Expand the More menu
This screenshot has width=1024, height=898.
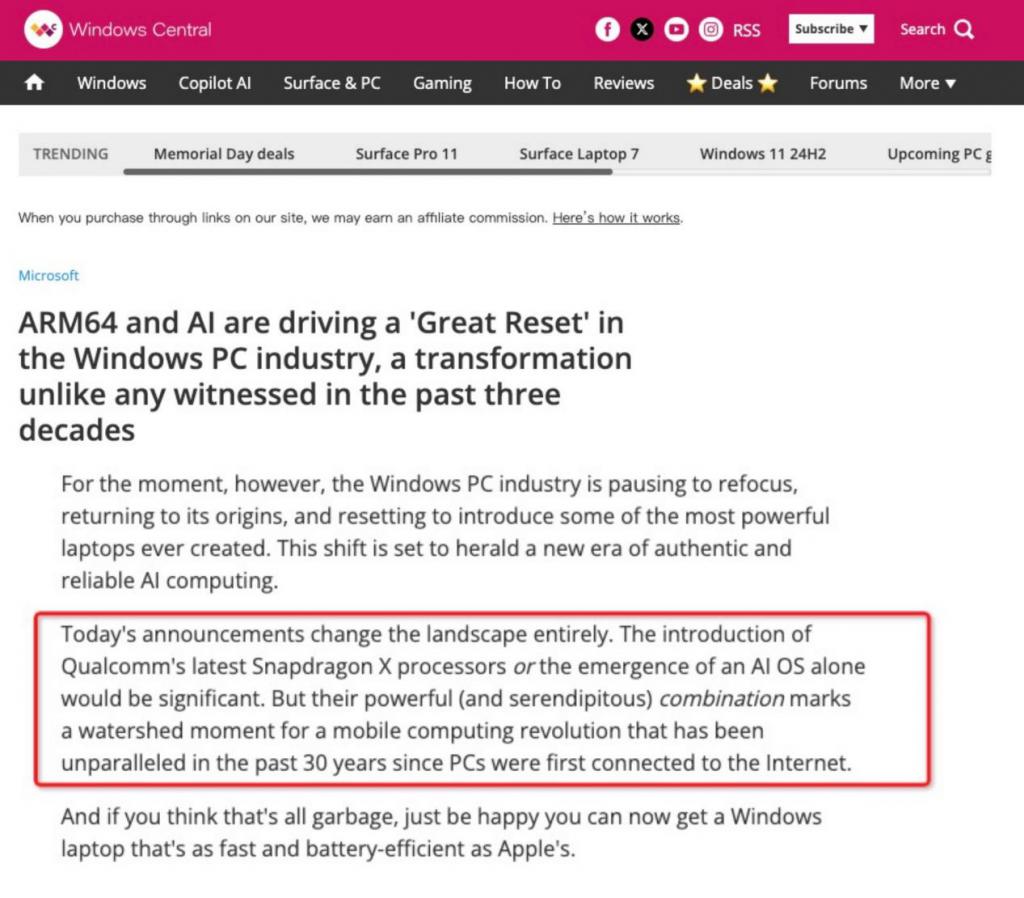[927, 83]
